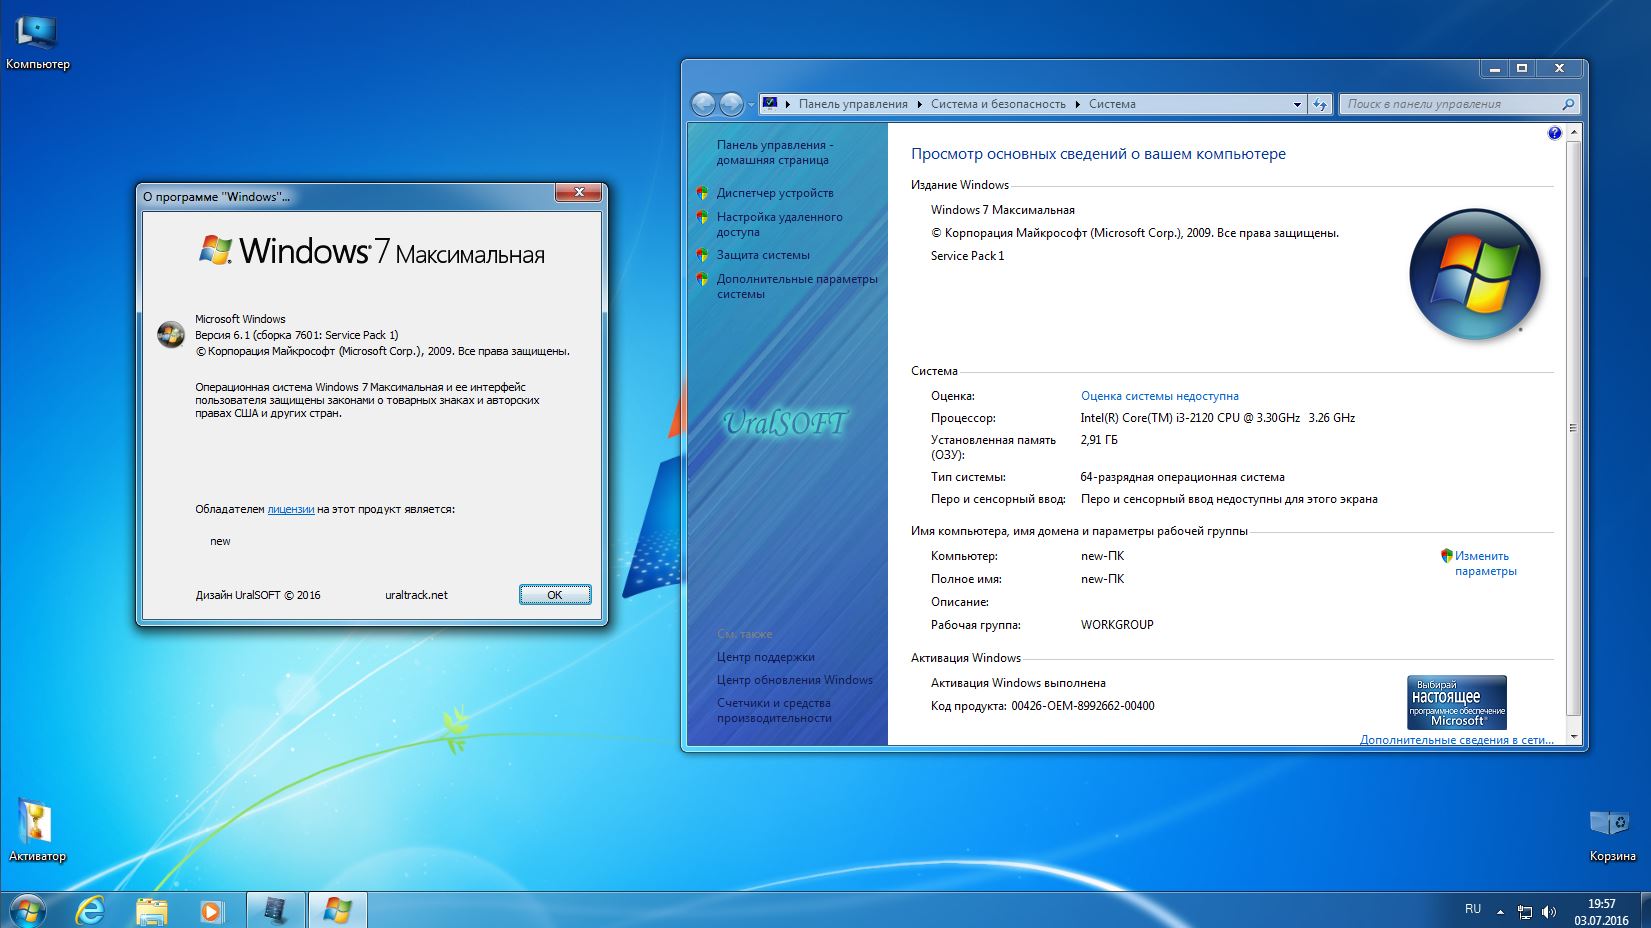Open Настройка удаленного доступа link
This screenshot has width=1651, height=928.
coord(779,224)
